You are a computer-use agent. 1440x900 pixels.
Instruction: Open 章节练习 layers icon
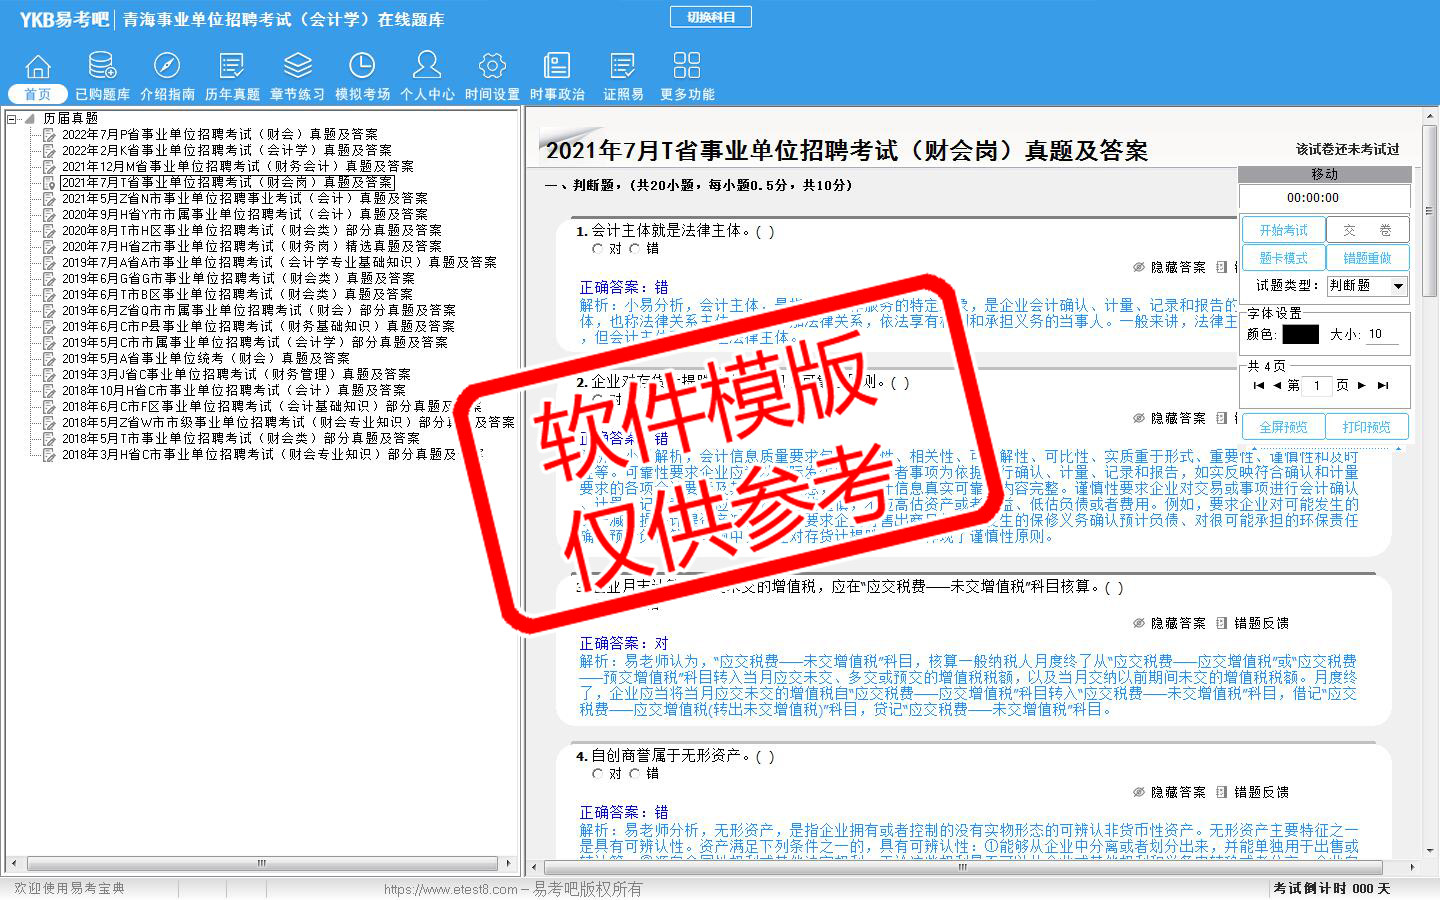click(297, 67)
